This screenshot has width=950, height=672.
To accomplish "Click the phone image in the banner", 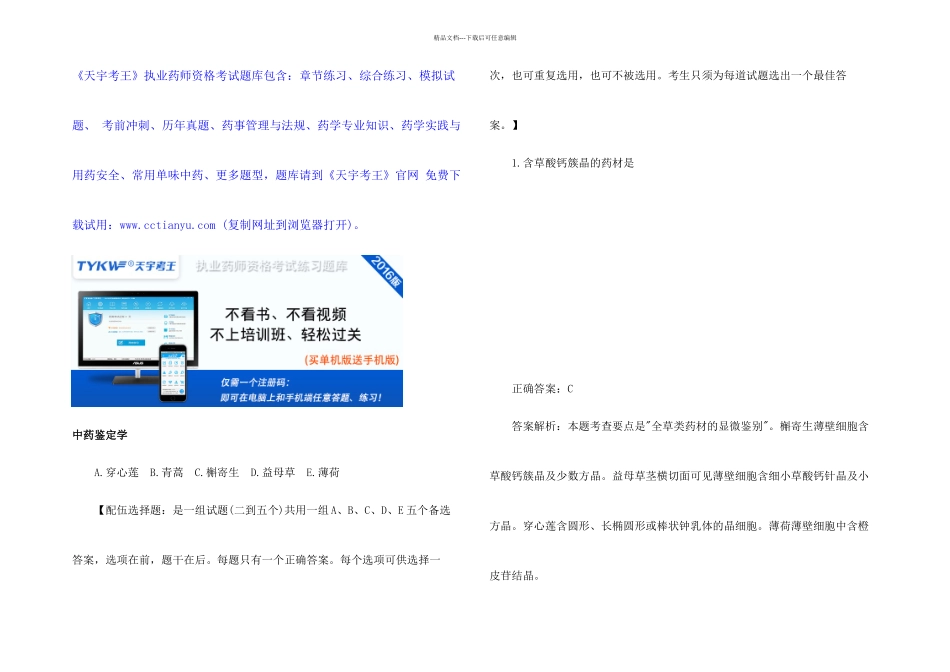I will (x=173, y=373).
